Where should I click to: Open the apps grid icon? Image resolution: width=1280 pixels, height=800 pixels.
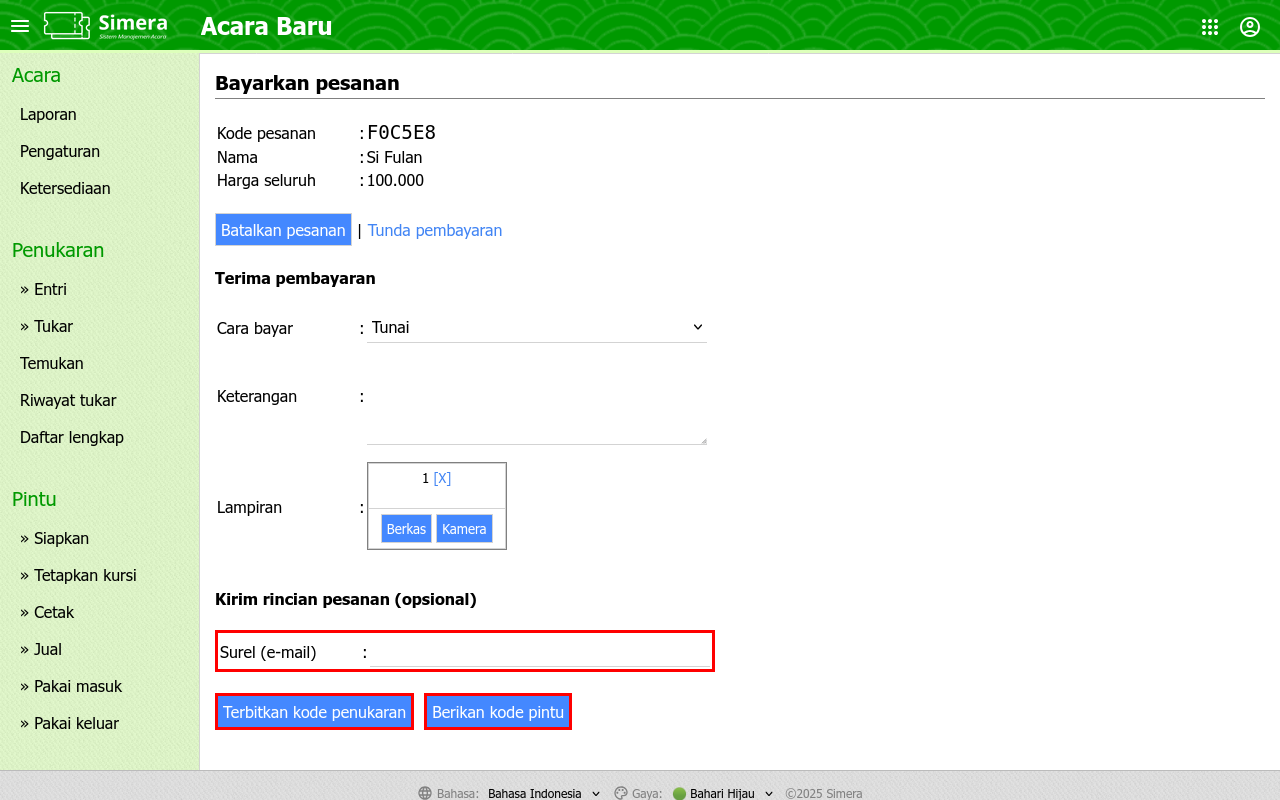pos(1210,27)
